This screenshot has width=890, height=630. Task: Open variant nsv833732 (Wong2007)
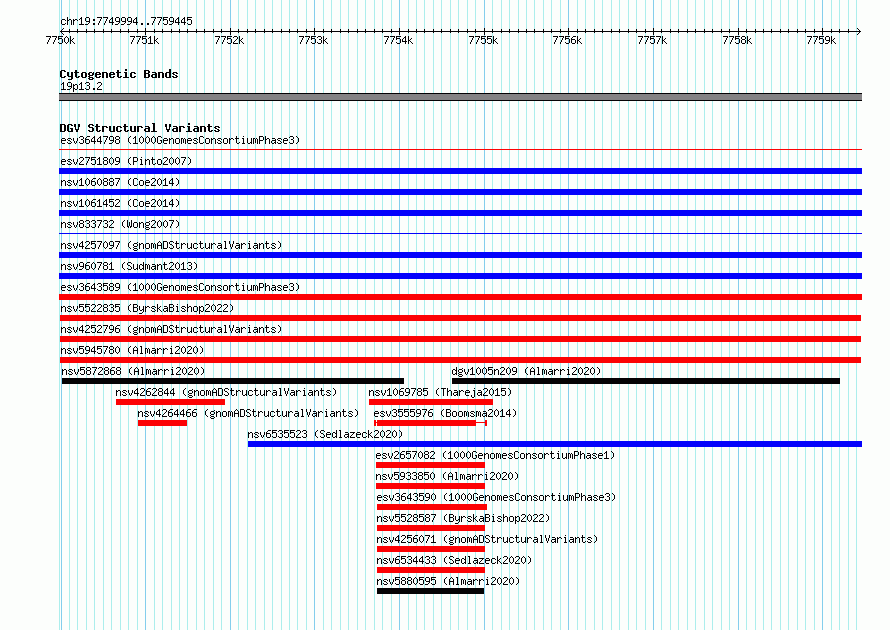120,224
